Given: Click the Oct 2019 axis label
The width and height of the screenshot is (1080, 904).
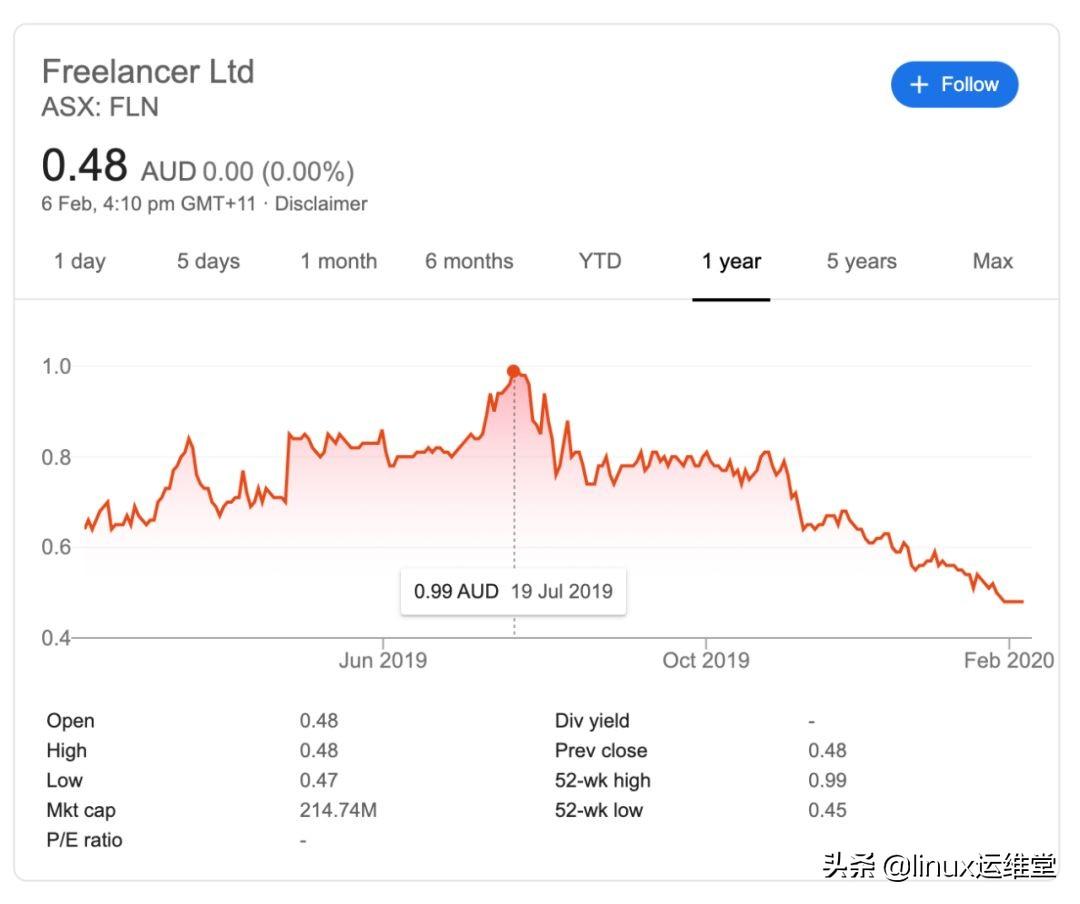Looking at the screenshot, I should pyautogui.click(x=706, y=660).
